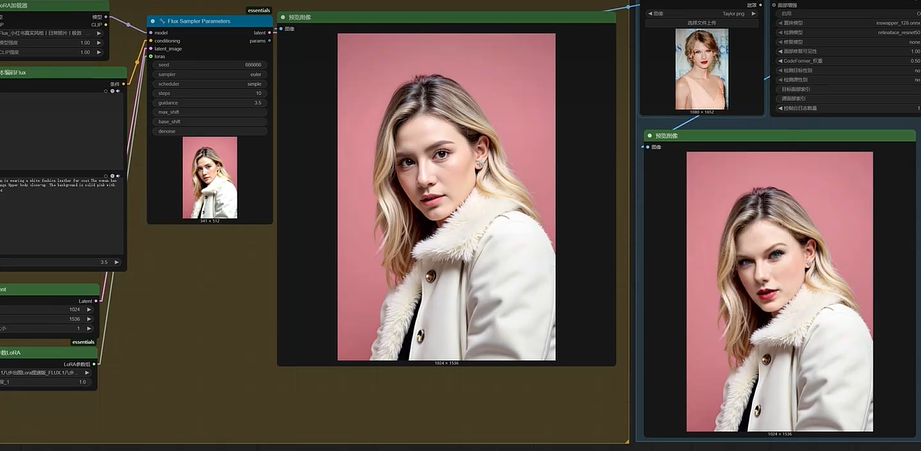Collapse the right preview image node via title dot

coord(650,136)
